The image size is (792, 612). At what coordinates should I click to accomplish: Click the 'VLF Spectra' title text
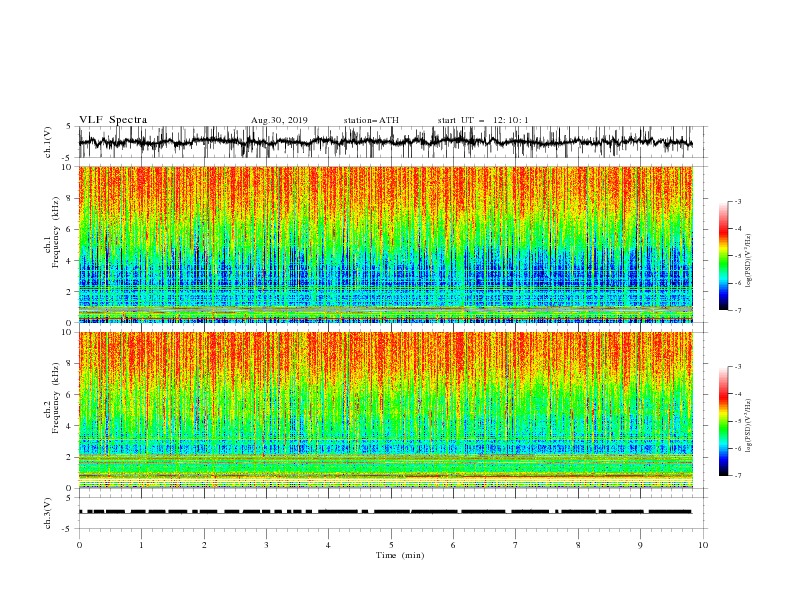point(113,120)
